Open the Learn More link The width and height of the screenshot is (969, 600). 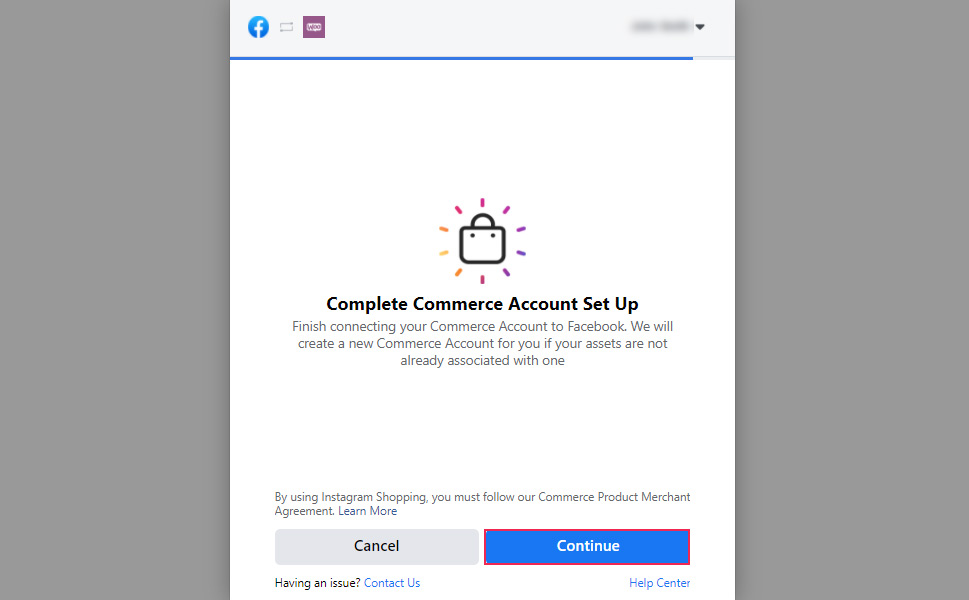tap(368, 511)
